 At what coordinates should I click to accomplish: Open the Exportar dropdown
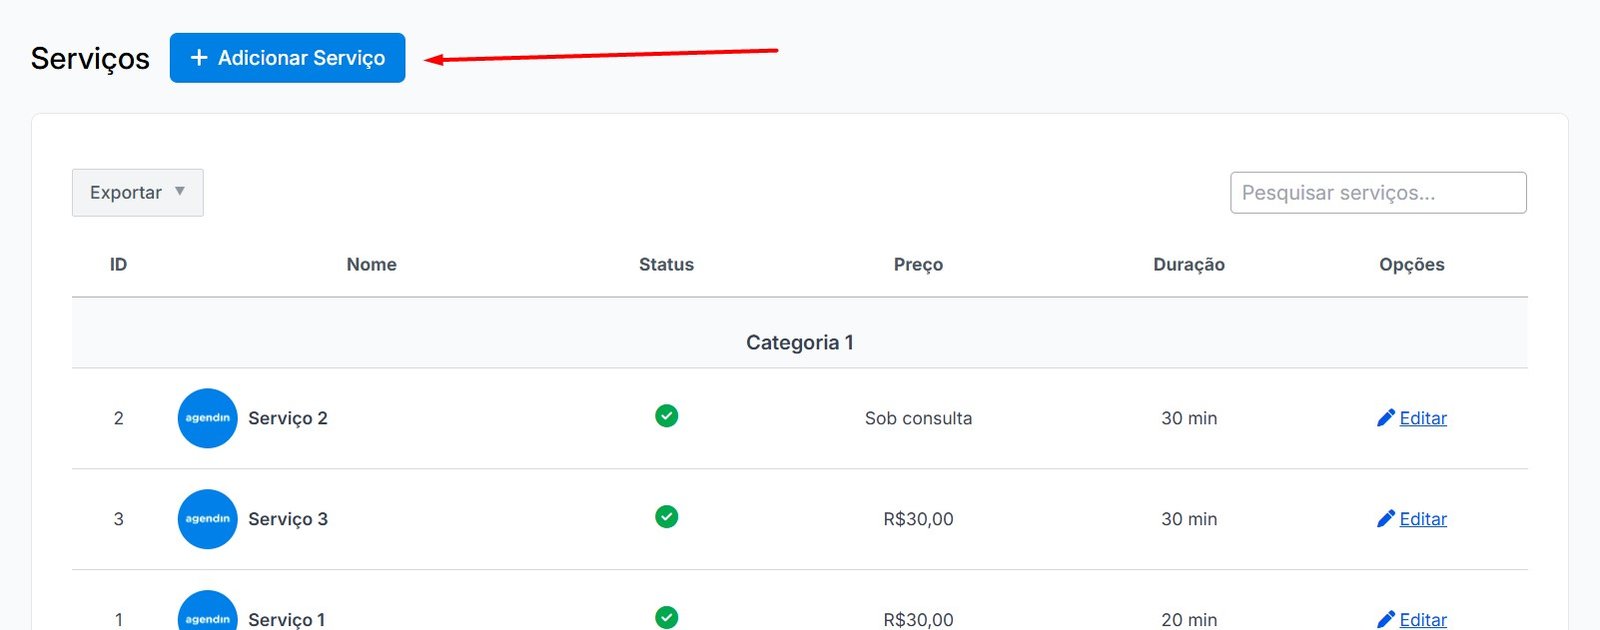pos(137,193)
